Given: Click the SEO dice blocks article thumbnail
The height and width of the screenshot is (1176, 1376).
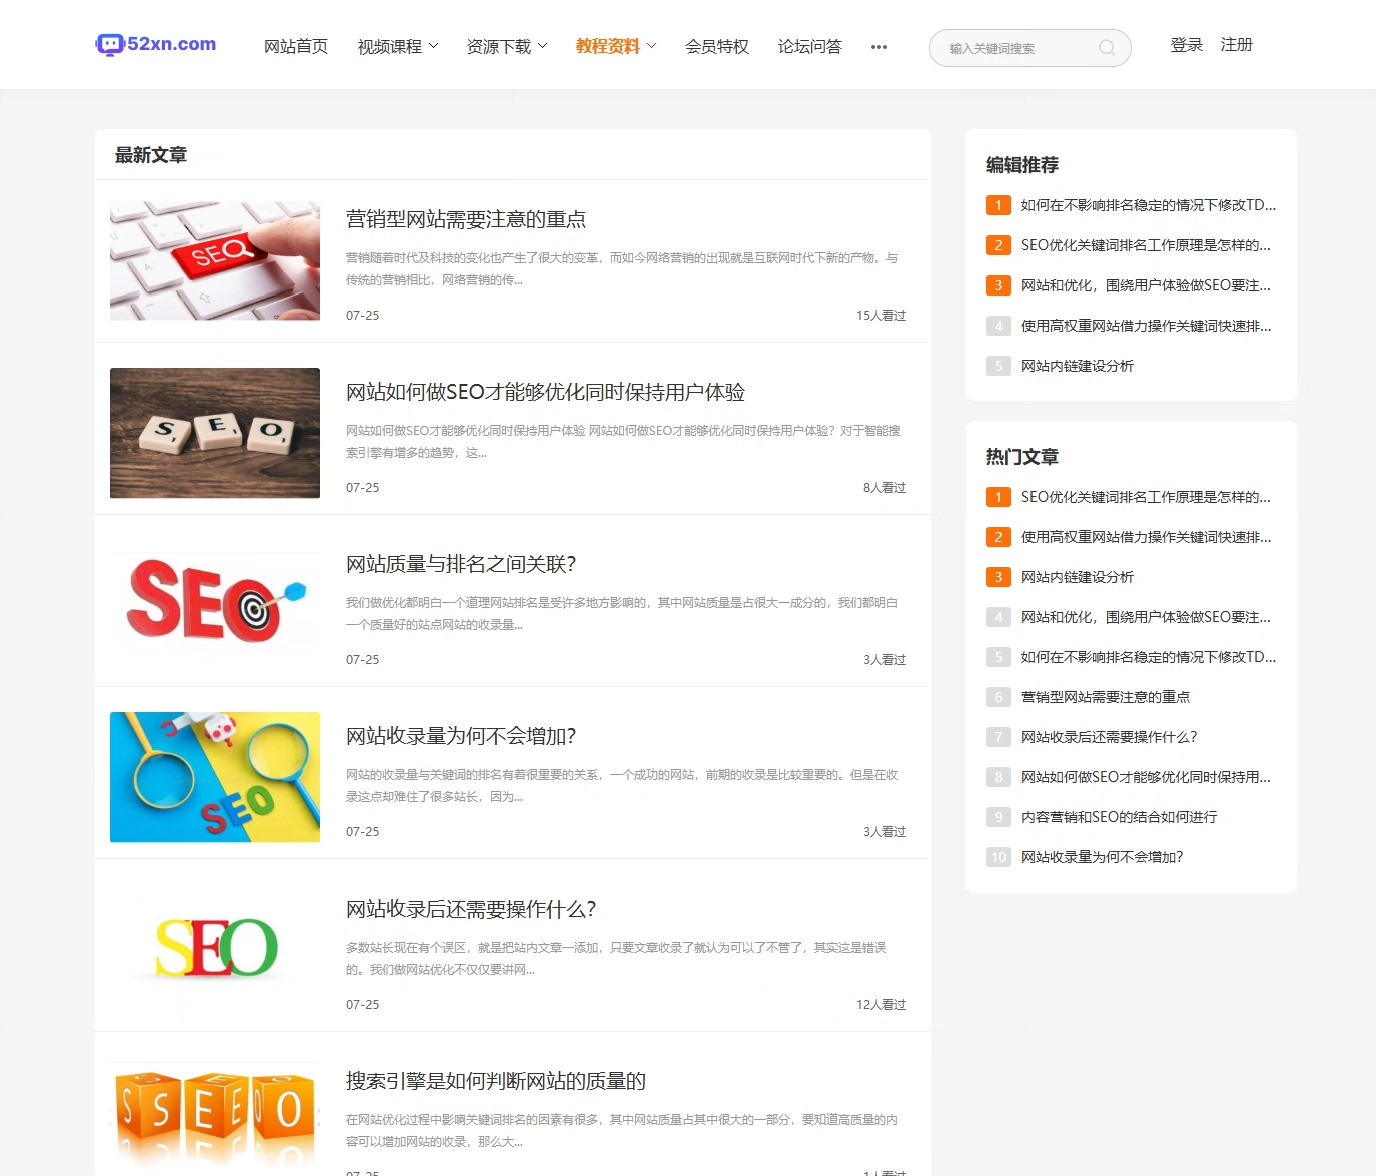Looking at the screenshot, I should coord(214,433).
